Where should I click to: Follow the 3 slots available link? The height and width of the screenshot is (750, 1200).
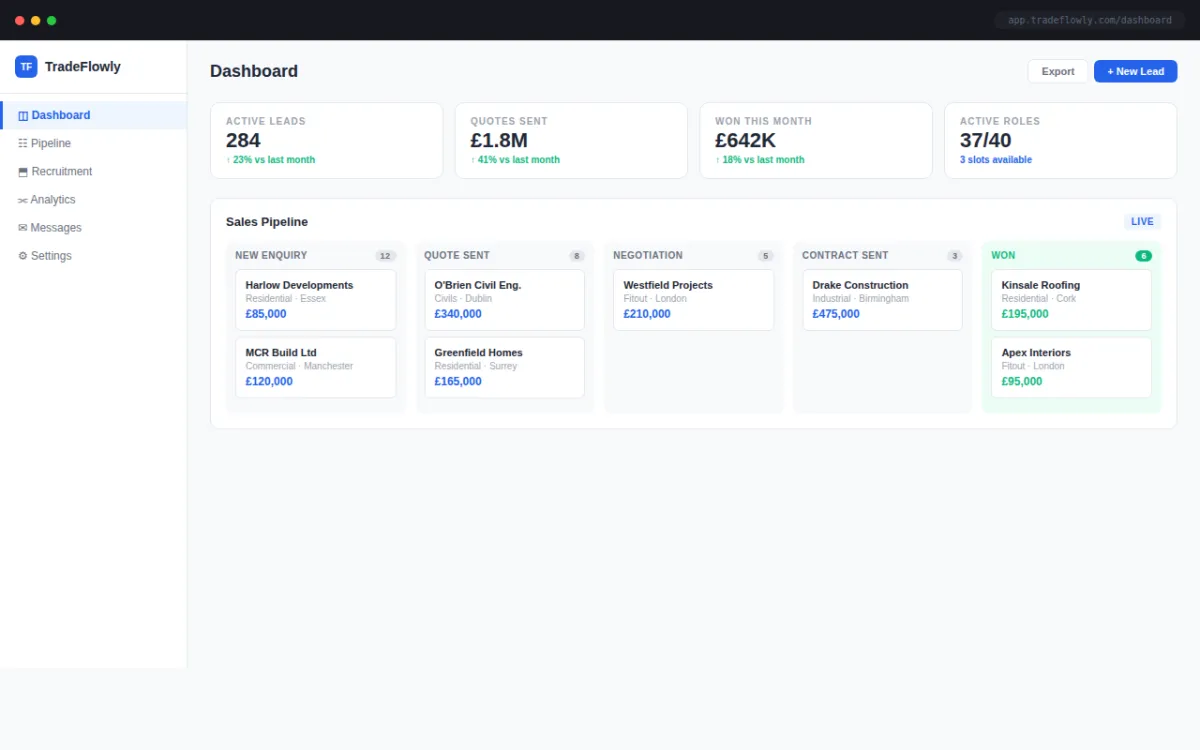pos(996,160)
